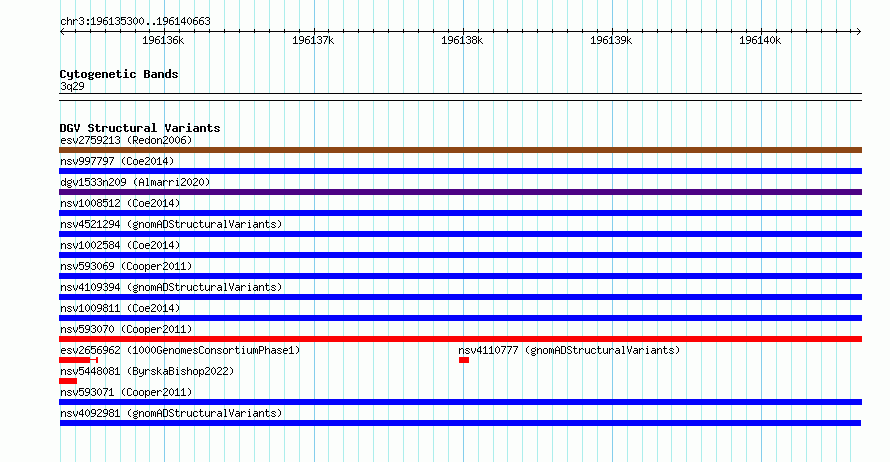Screen dimensions: 890x462
Task: Open the nsv593071 (Cooper2011) label
Action: [x=126, y=392]
